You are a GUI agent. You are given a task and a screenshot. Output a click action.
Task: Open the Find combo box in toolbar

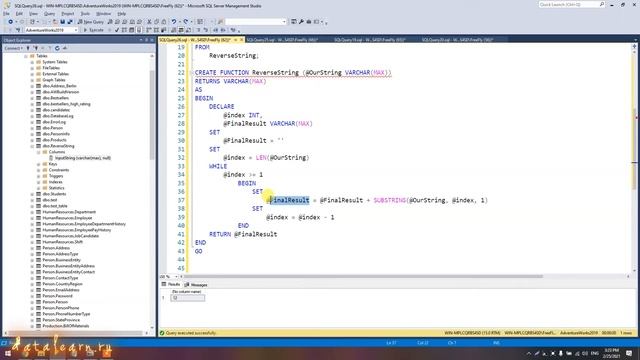tap(256, 22)
